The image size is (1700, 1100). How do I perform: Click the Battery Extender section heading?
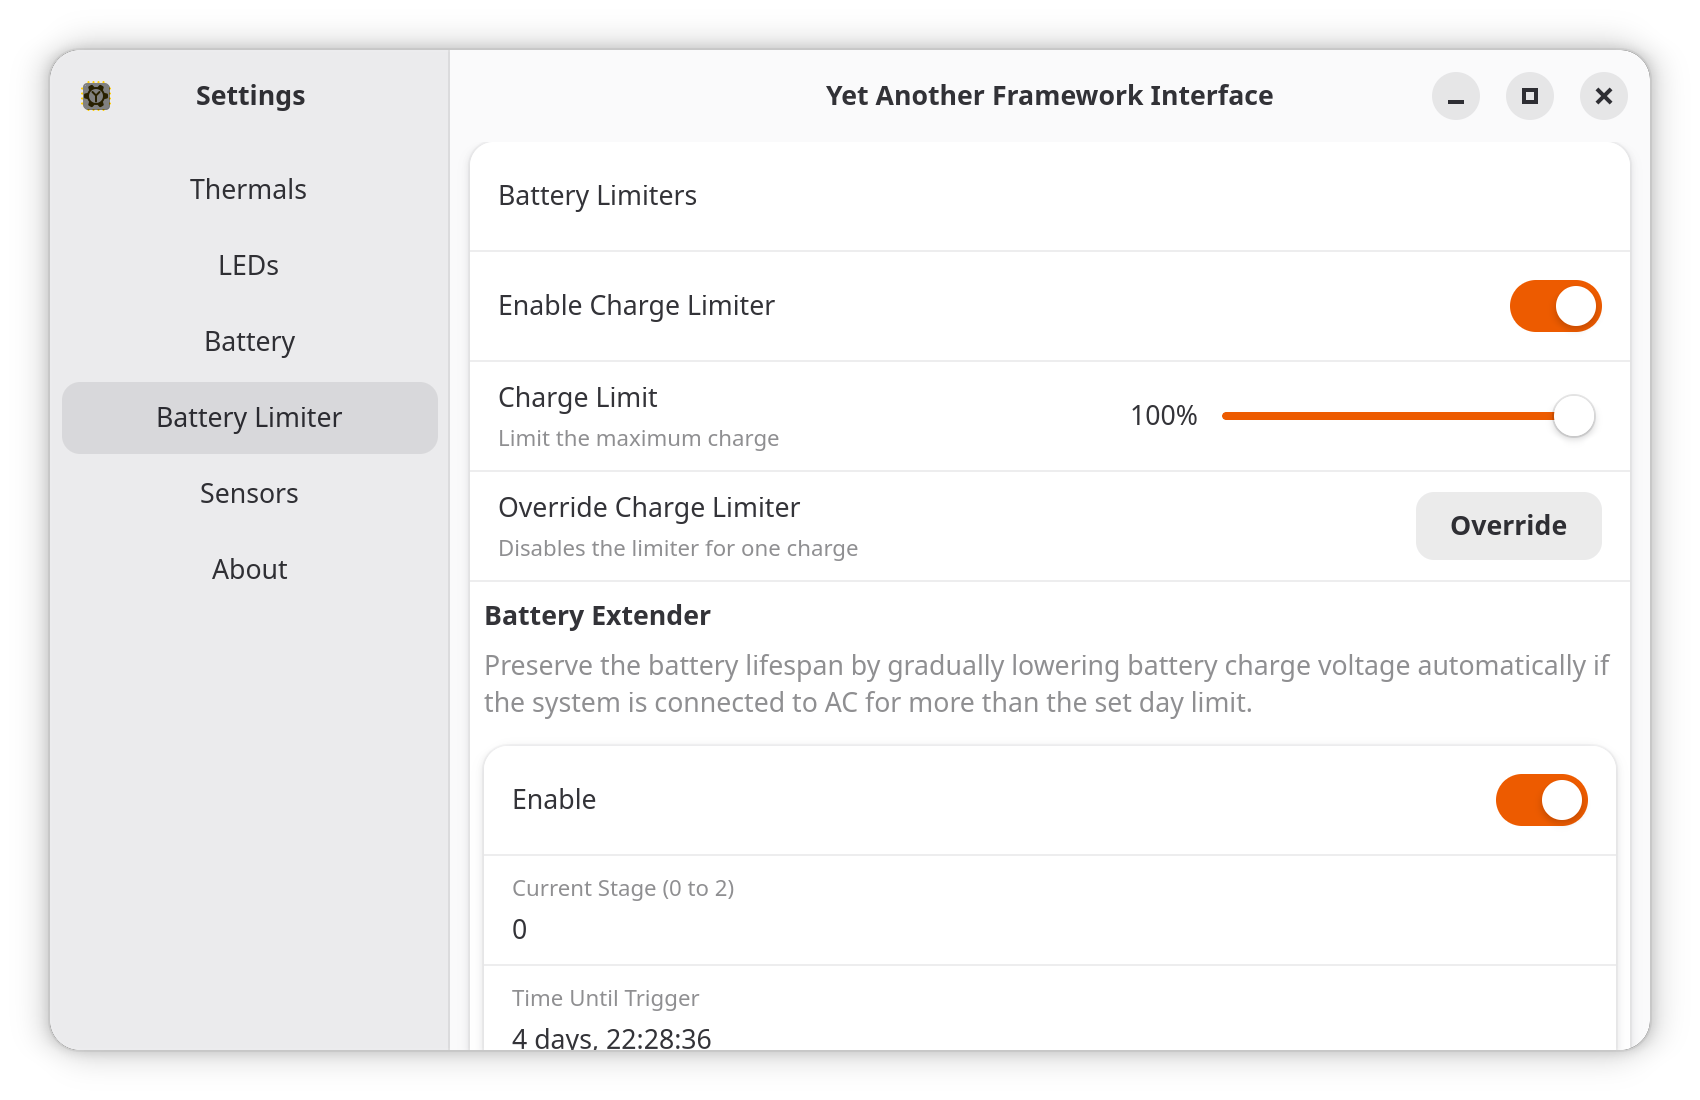tap(597, 616)
